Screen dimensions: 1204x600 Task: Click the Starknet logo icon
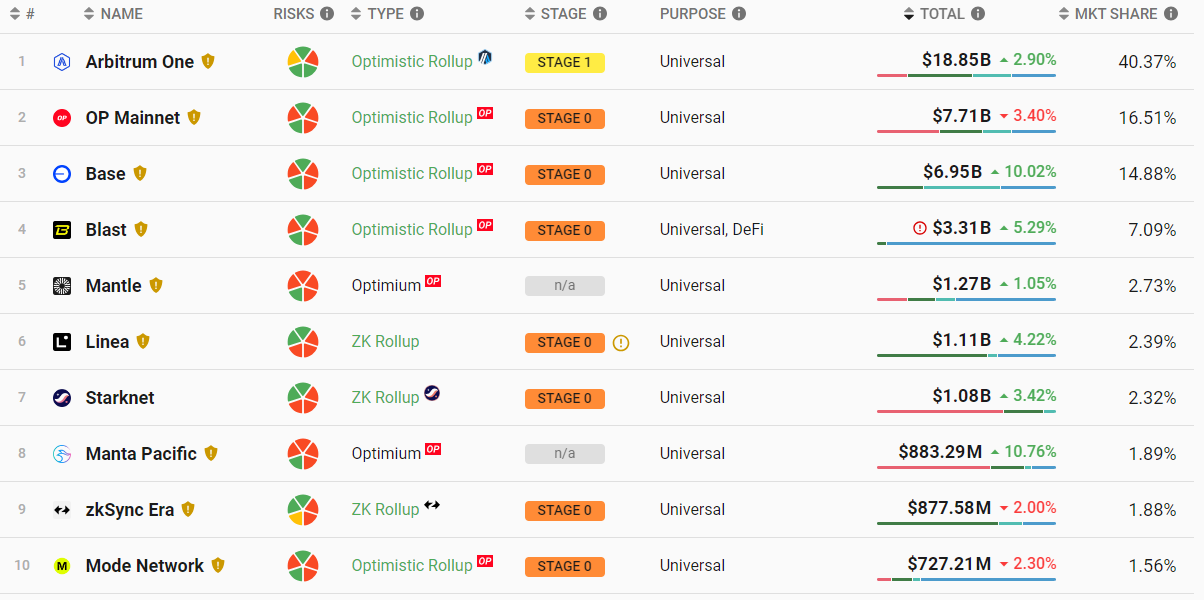tap(62, 398)
